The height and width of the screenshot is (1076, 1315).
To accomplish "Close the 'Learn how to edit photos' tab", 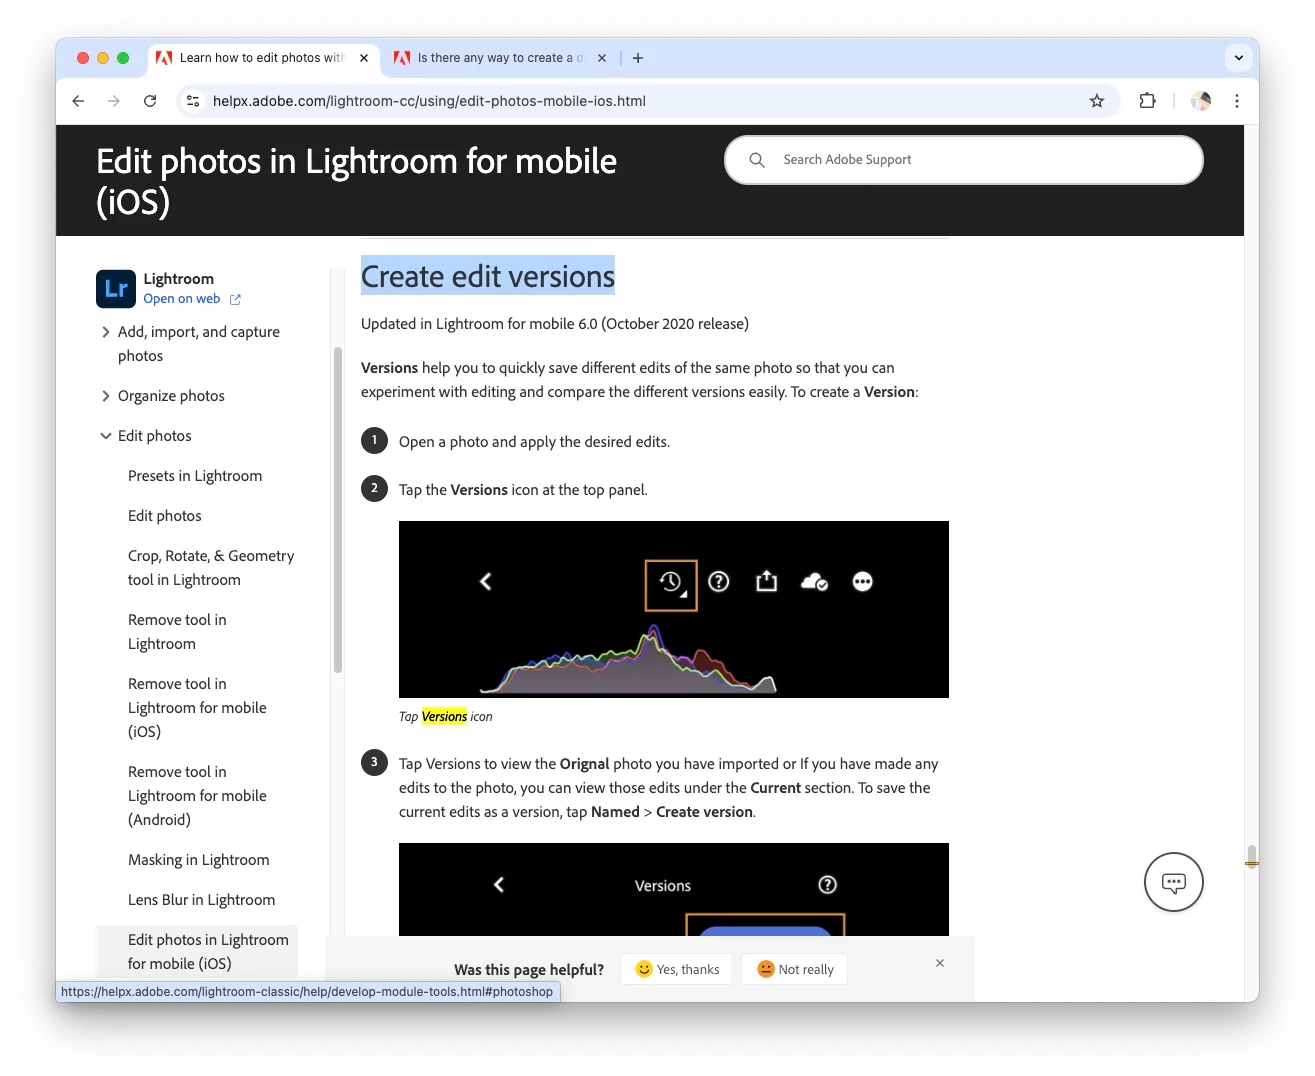I will [364, 58].
